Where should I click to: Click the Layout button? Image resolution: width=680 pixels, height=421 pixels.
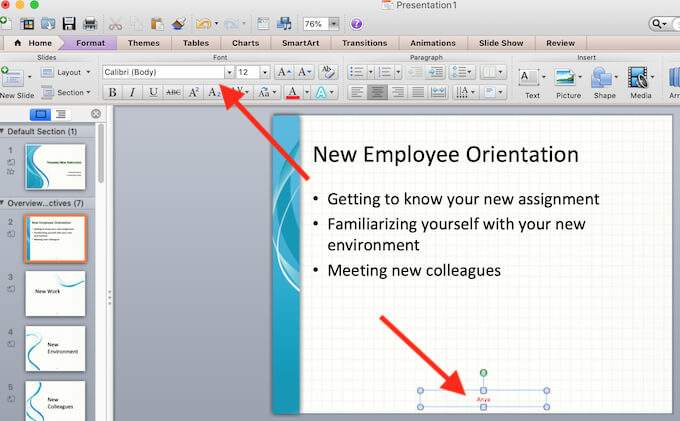pos(66,72)
